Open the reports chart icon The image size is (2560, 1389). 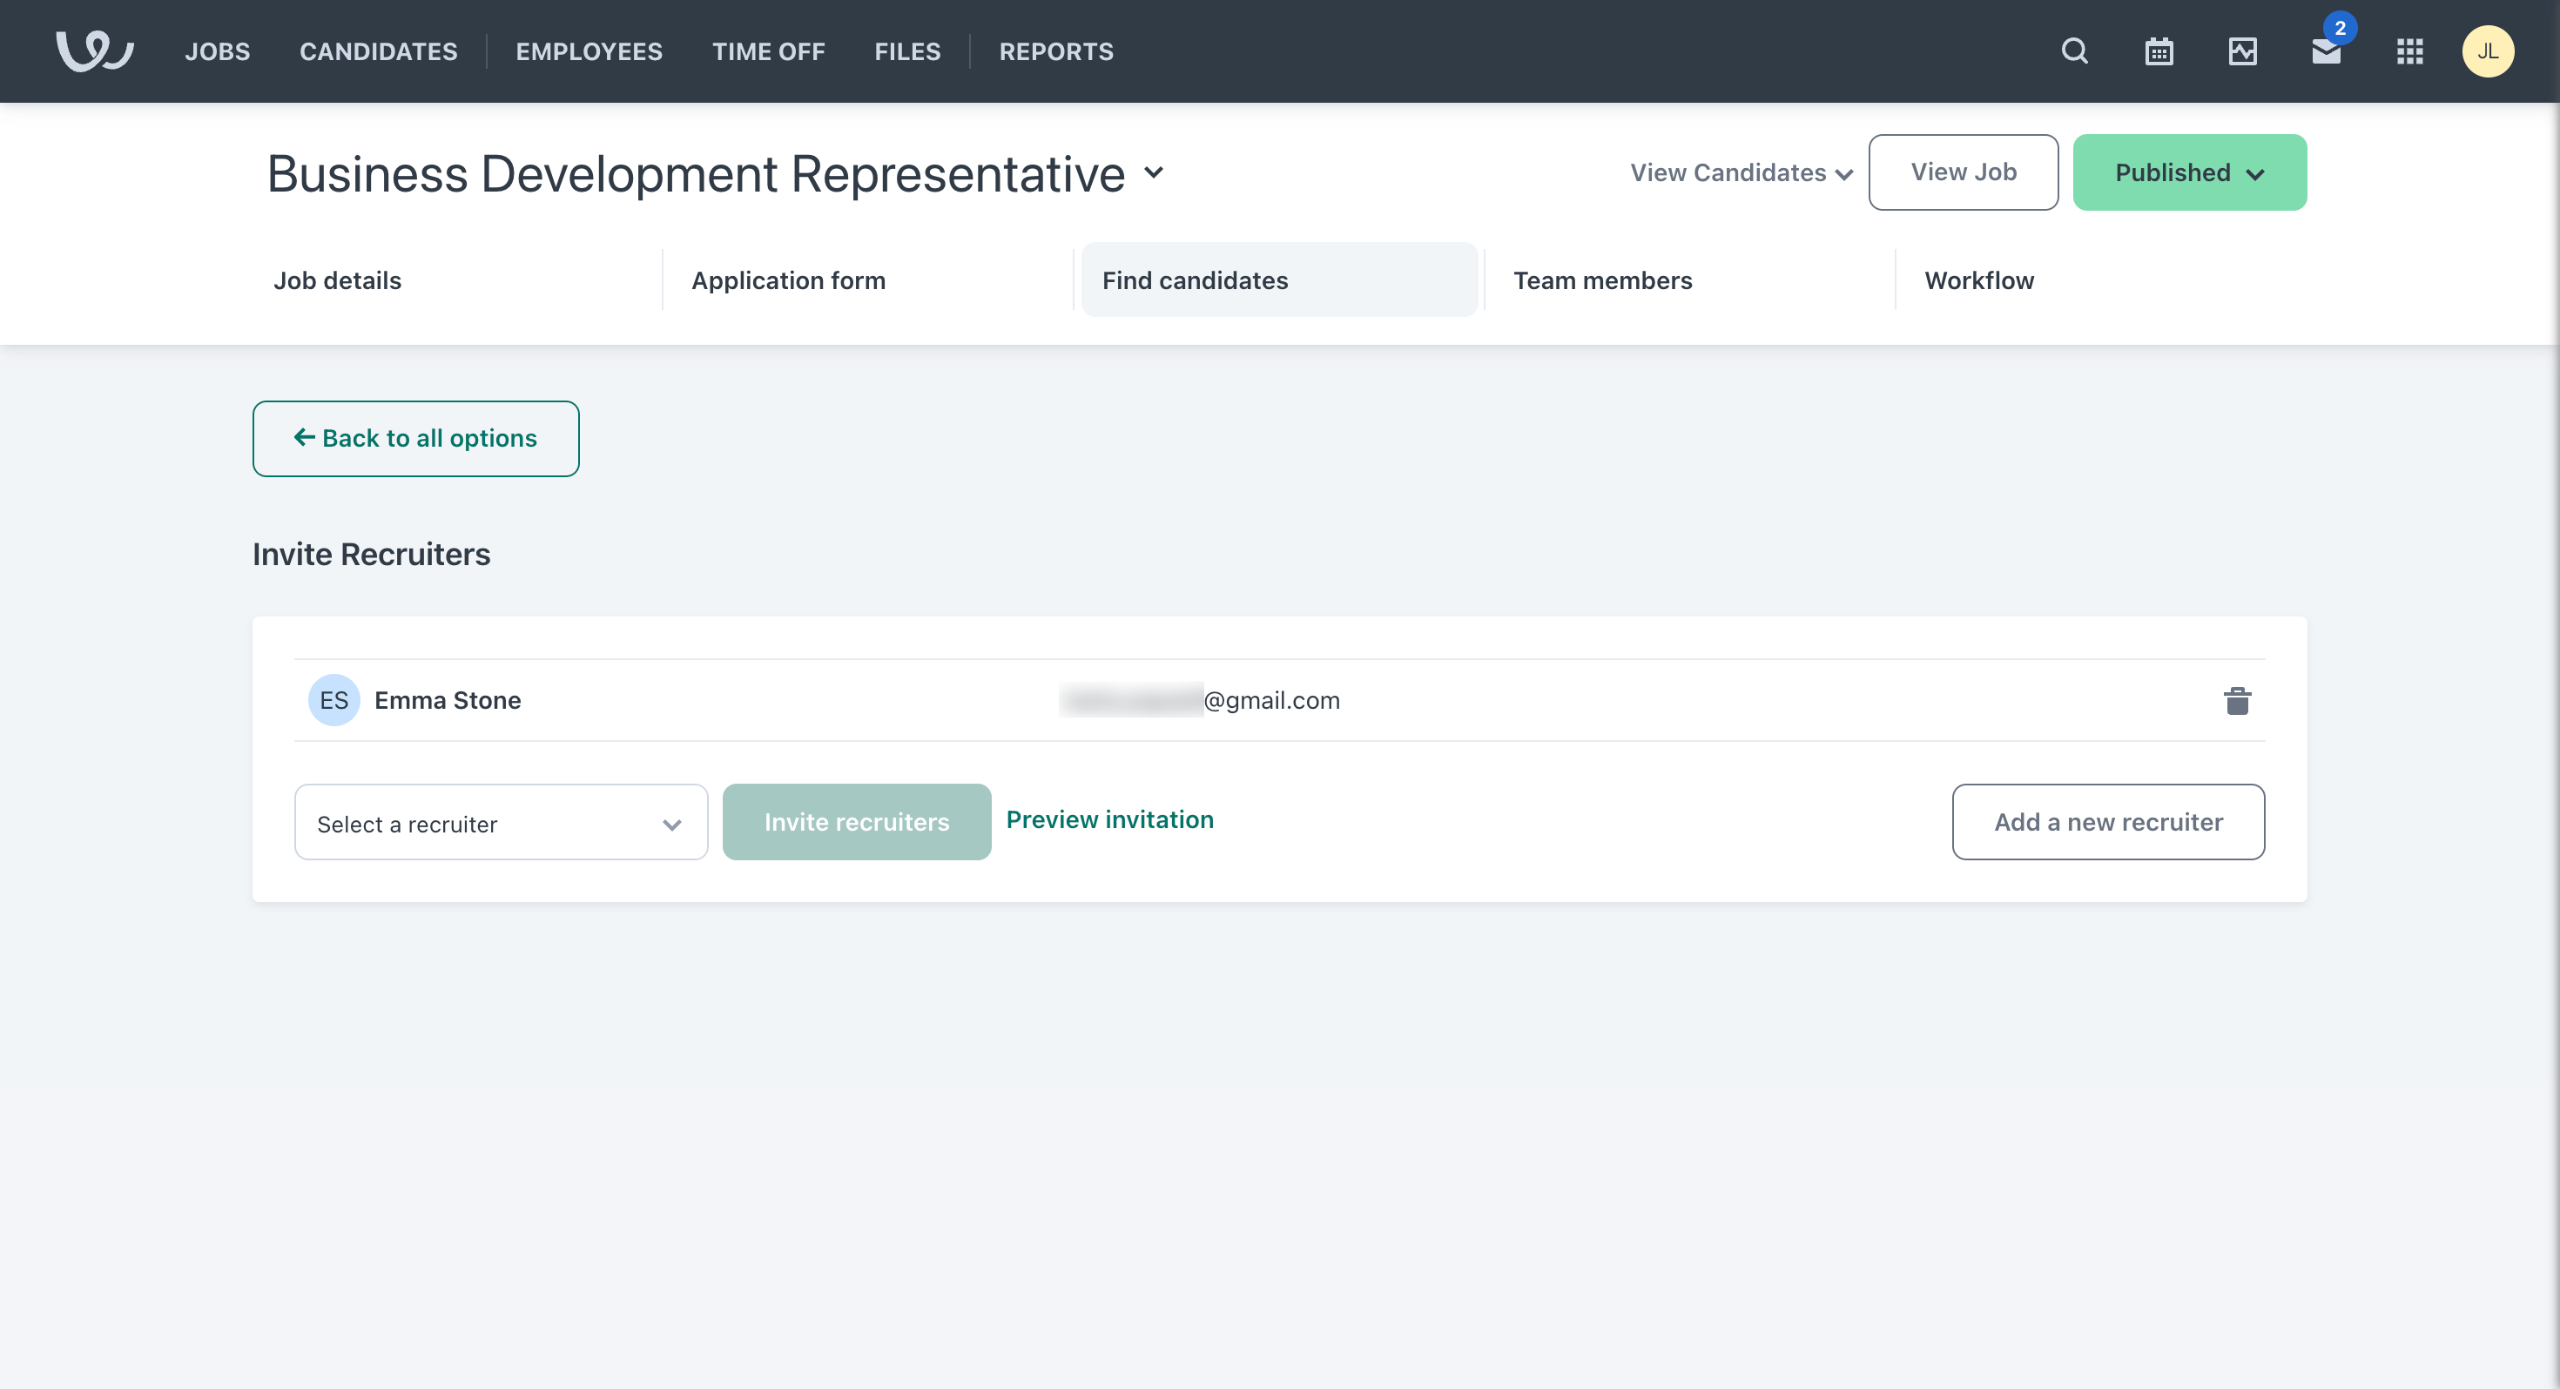[x=2242, y=51]
